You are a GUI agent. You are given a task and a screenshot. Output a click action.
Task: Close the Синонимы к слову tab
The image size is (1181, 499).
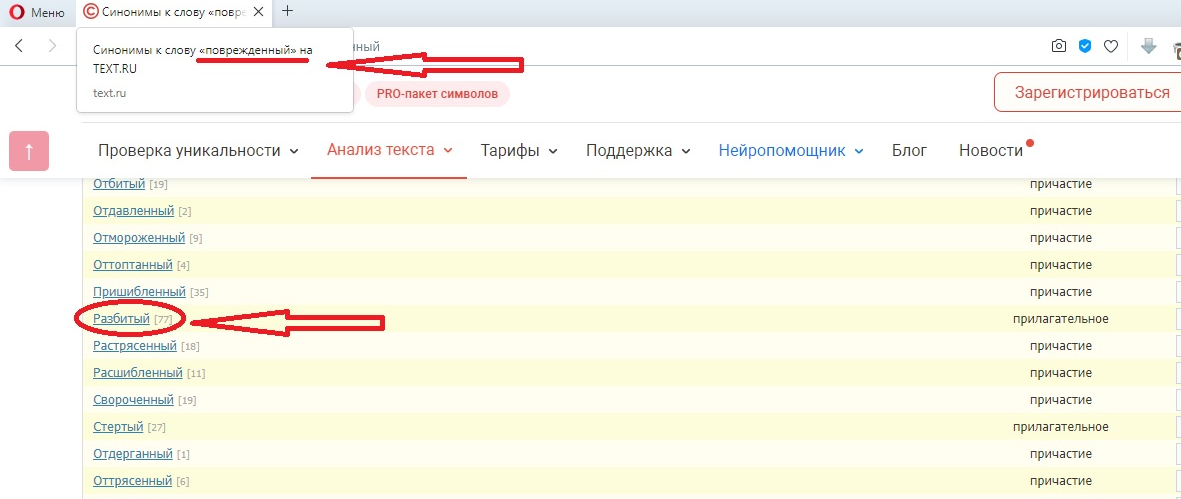(261, 12)
